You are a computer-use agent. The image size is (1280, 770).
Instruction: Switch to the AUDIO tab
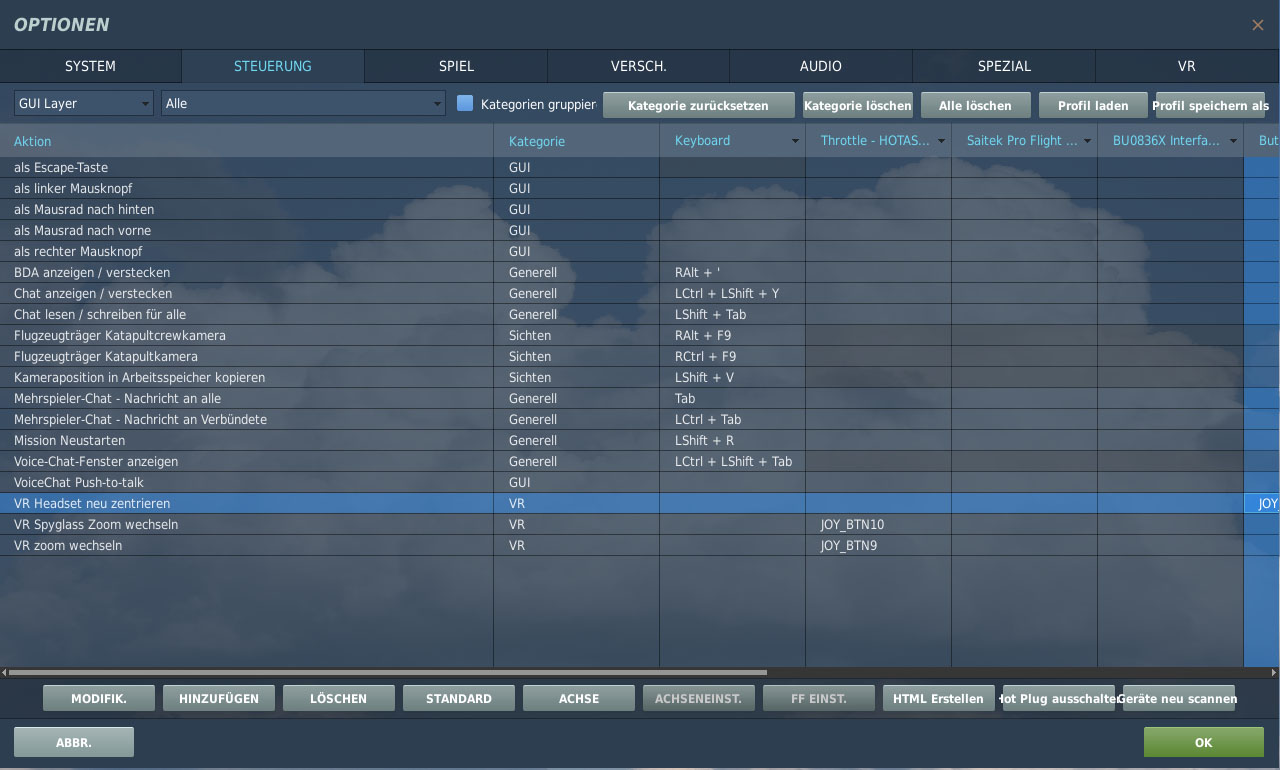click(820, 66)
